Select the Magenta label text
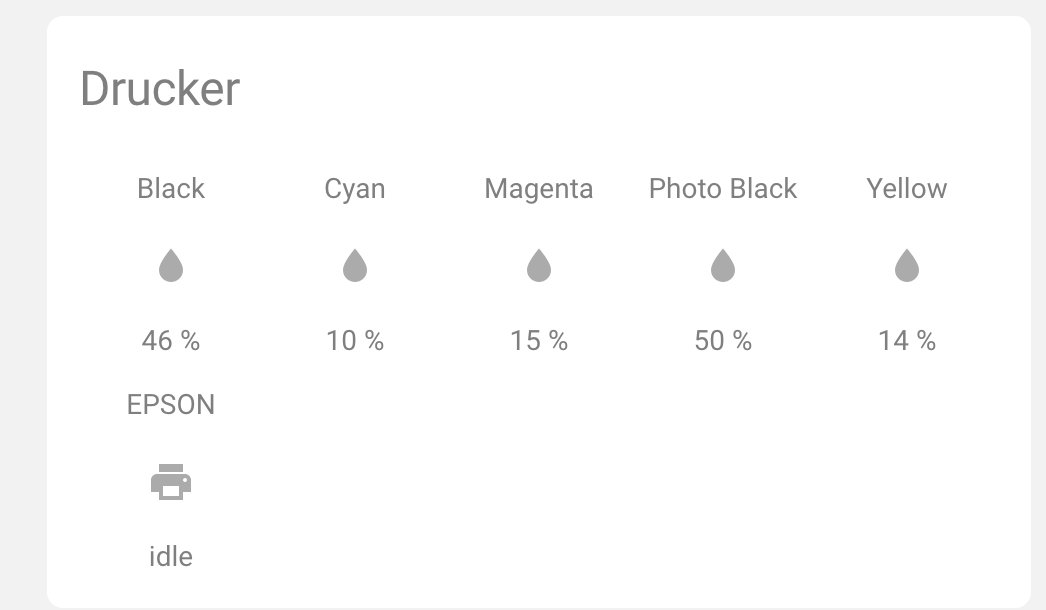Screen dimensions: 1046x610 pos(539,189)
